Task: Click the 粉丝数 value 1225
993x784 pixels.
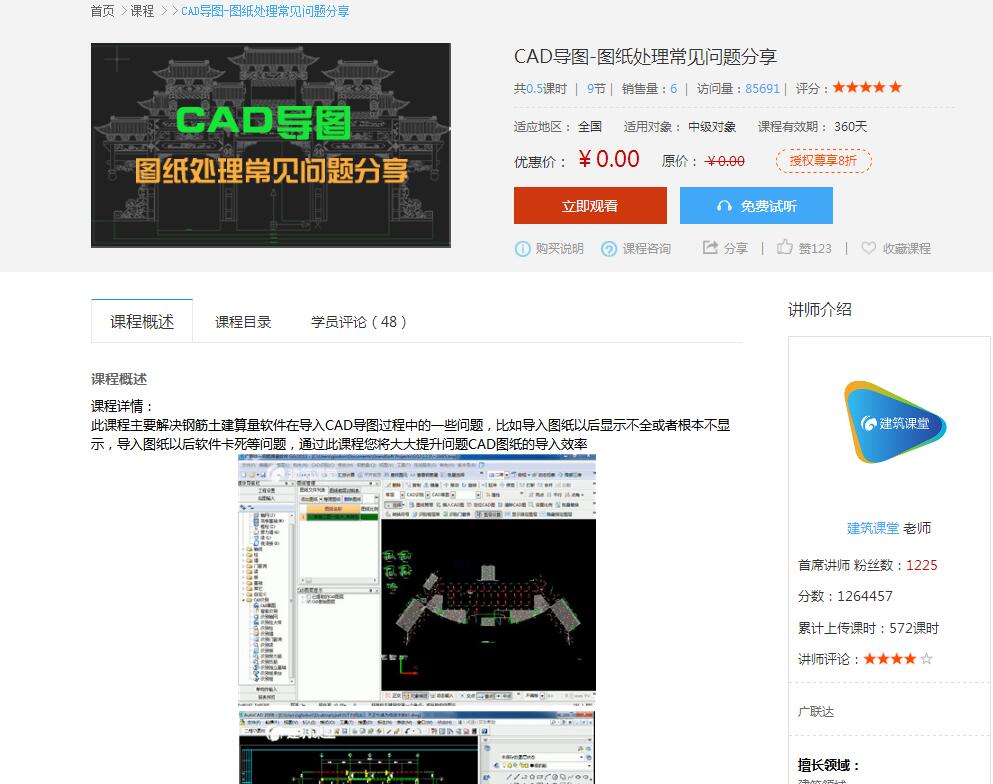Action: tap(921, 565)
